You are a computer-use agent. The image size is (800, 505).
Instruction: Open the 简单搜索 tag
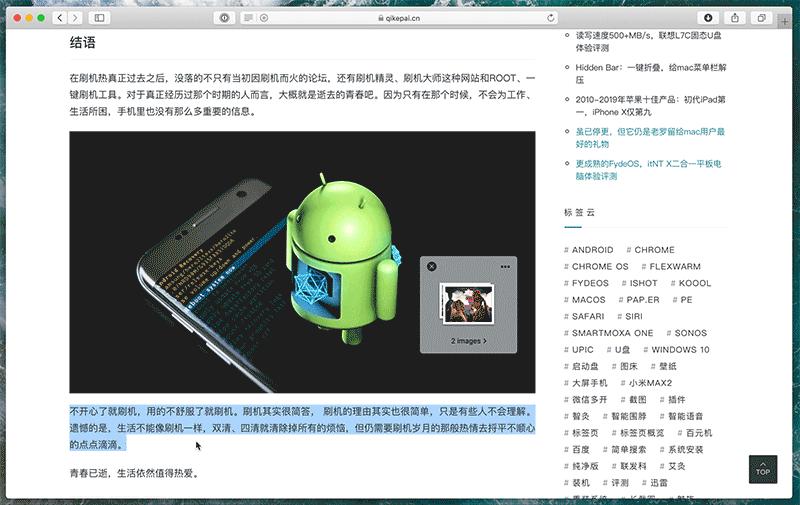click(x=624, y=450)
